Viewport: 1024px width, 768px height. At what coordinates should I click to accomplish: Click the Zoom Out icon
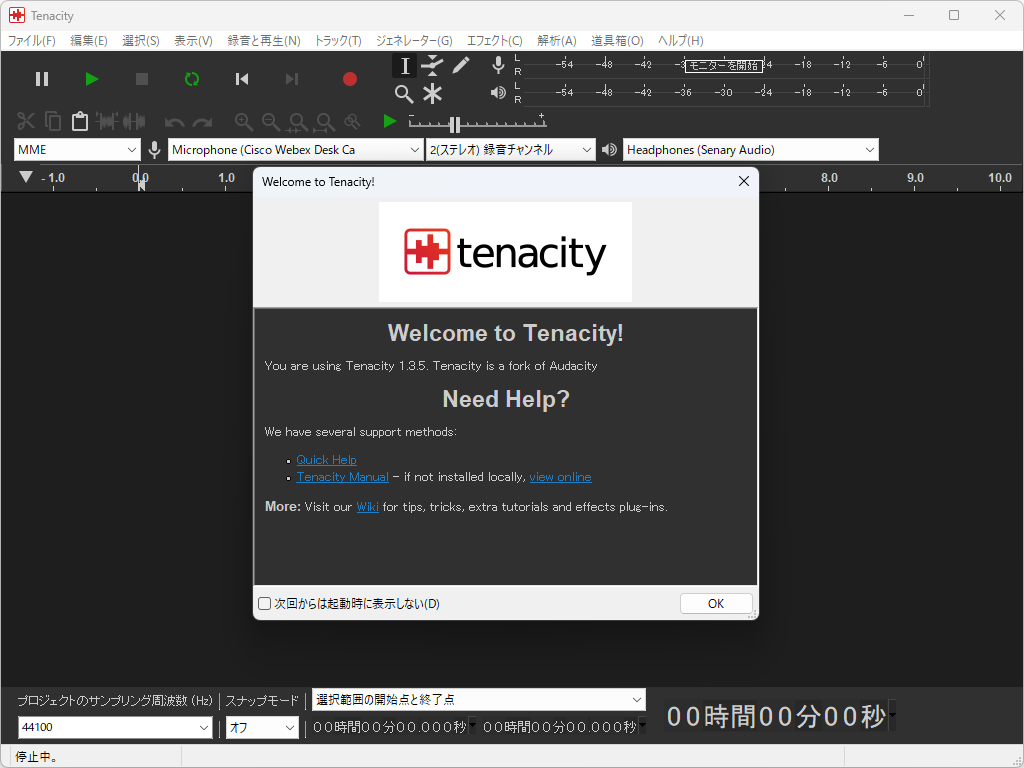[271, 121]
